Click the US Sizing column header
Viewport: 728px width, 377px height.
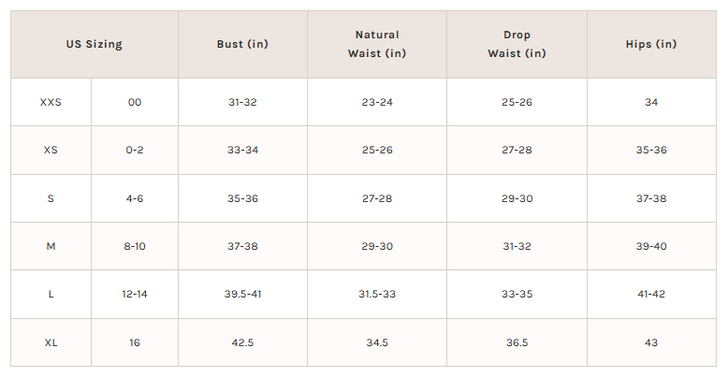(94, 44)
